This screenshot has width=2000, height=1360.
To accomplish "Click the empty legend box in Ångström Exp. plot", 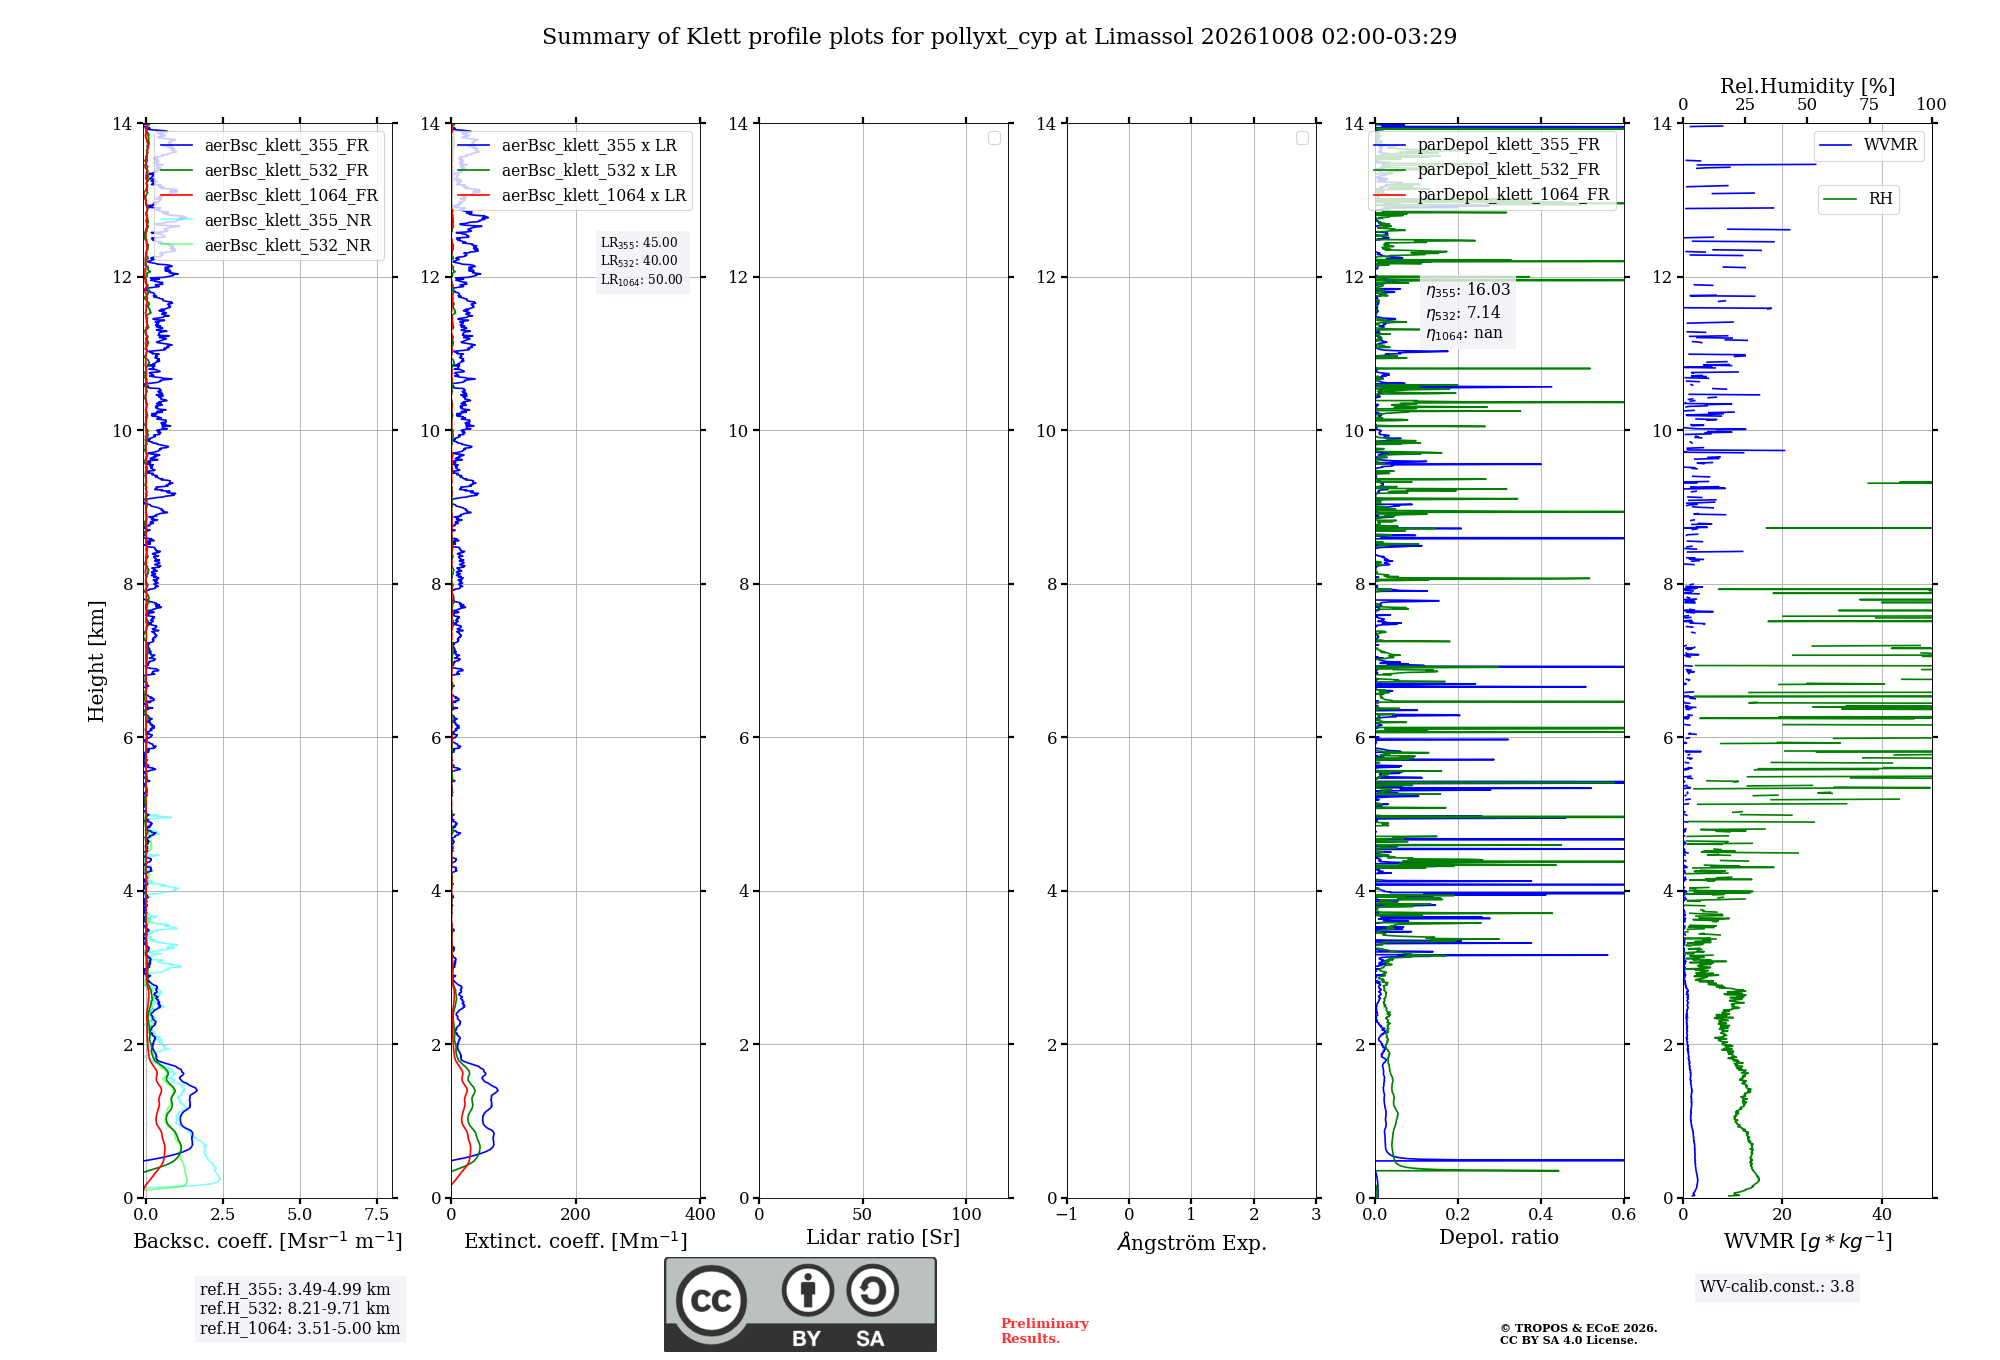I will click(1302, 138).
